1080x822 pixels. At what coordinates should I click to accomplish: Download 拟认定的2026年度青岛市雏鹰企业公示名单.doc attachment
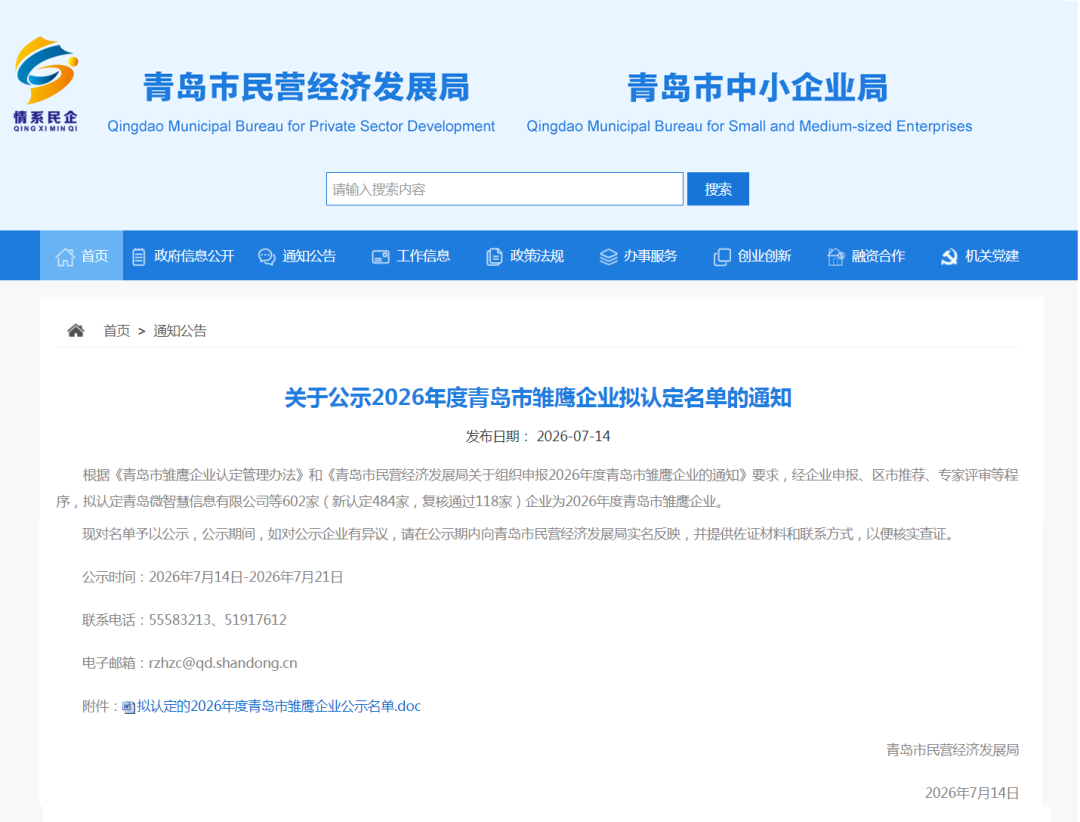click(279, 706)
